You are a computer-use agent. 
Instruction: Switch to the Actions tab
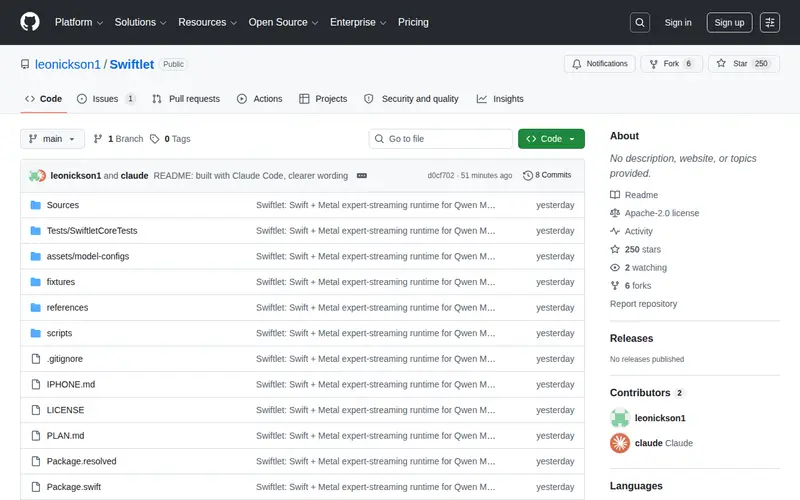(260, 99)
